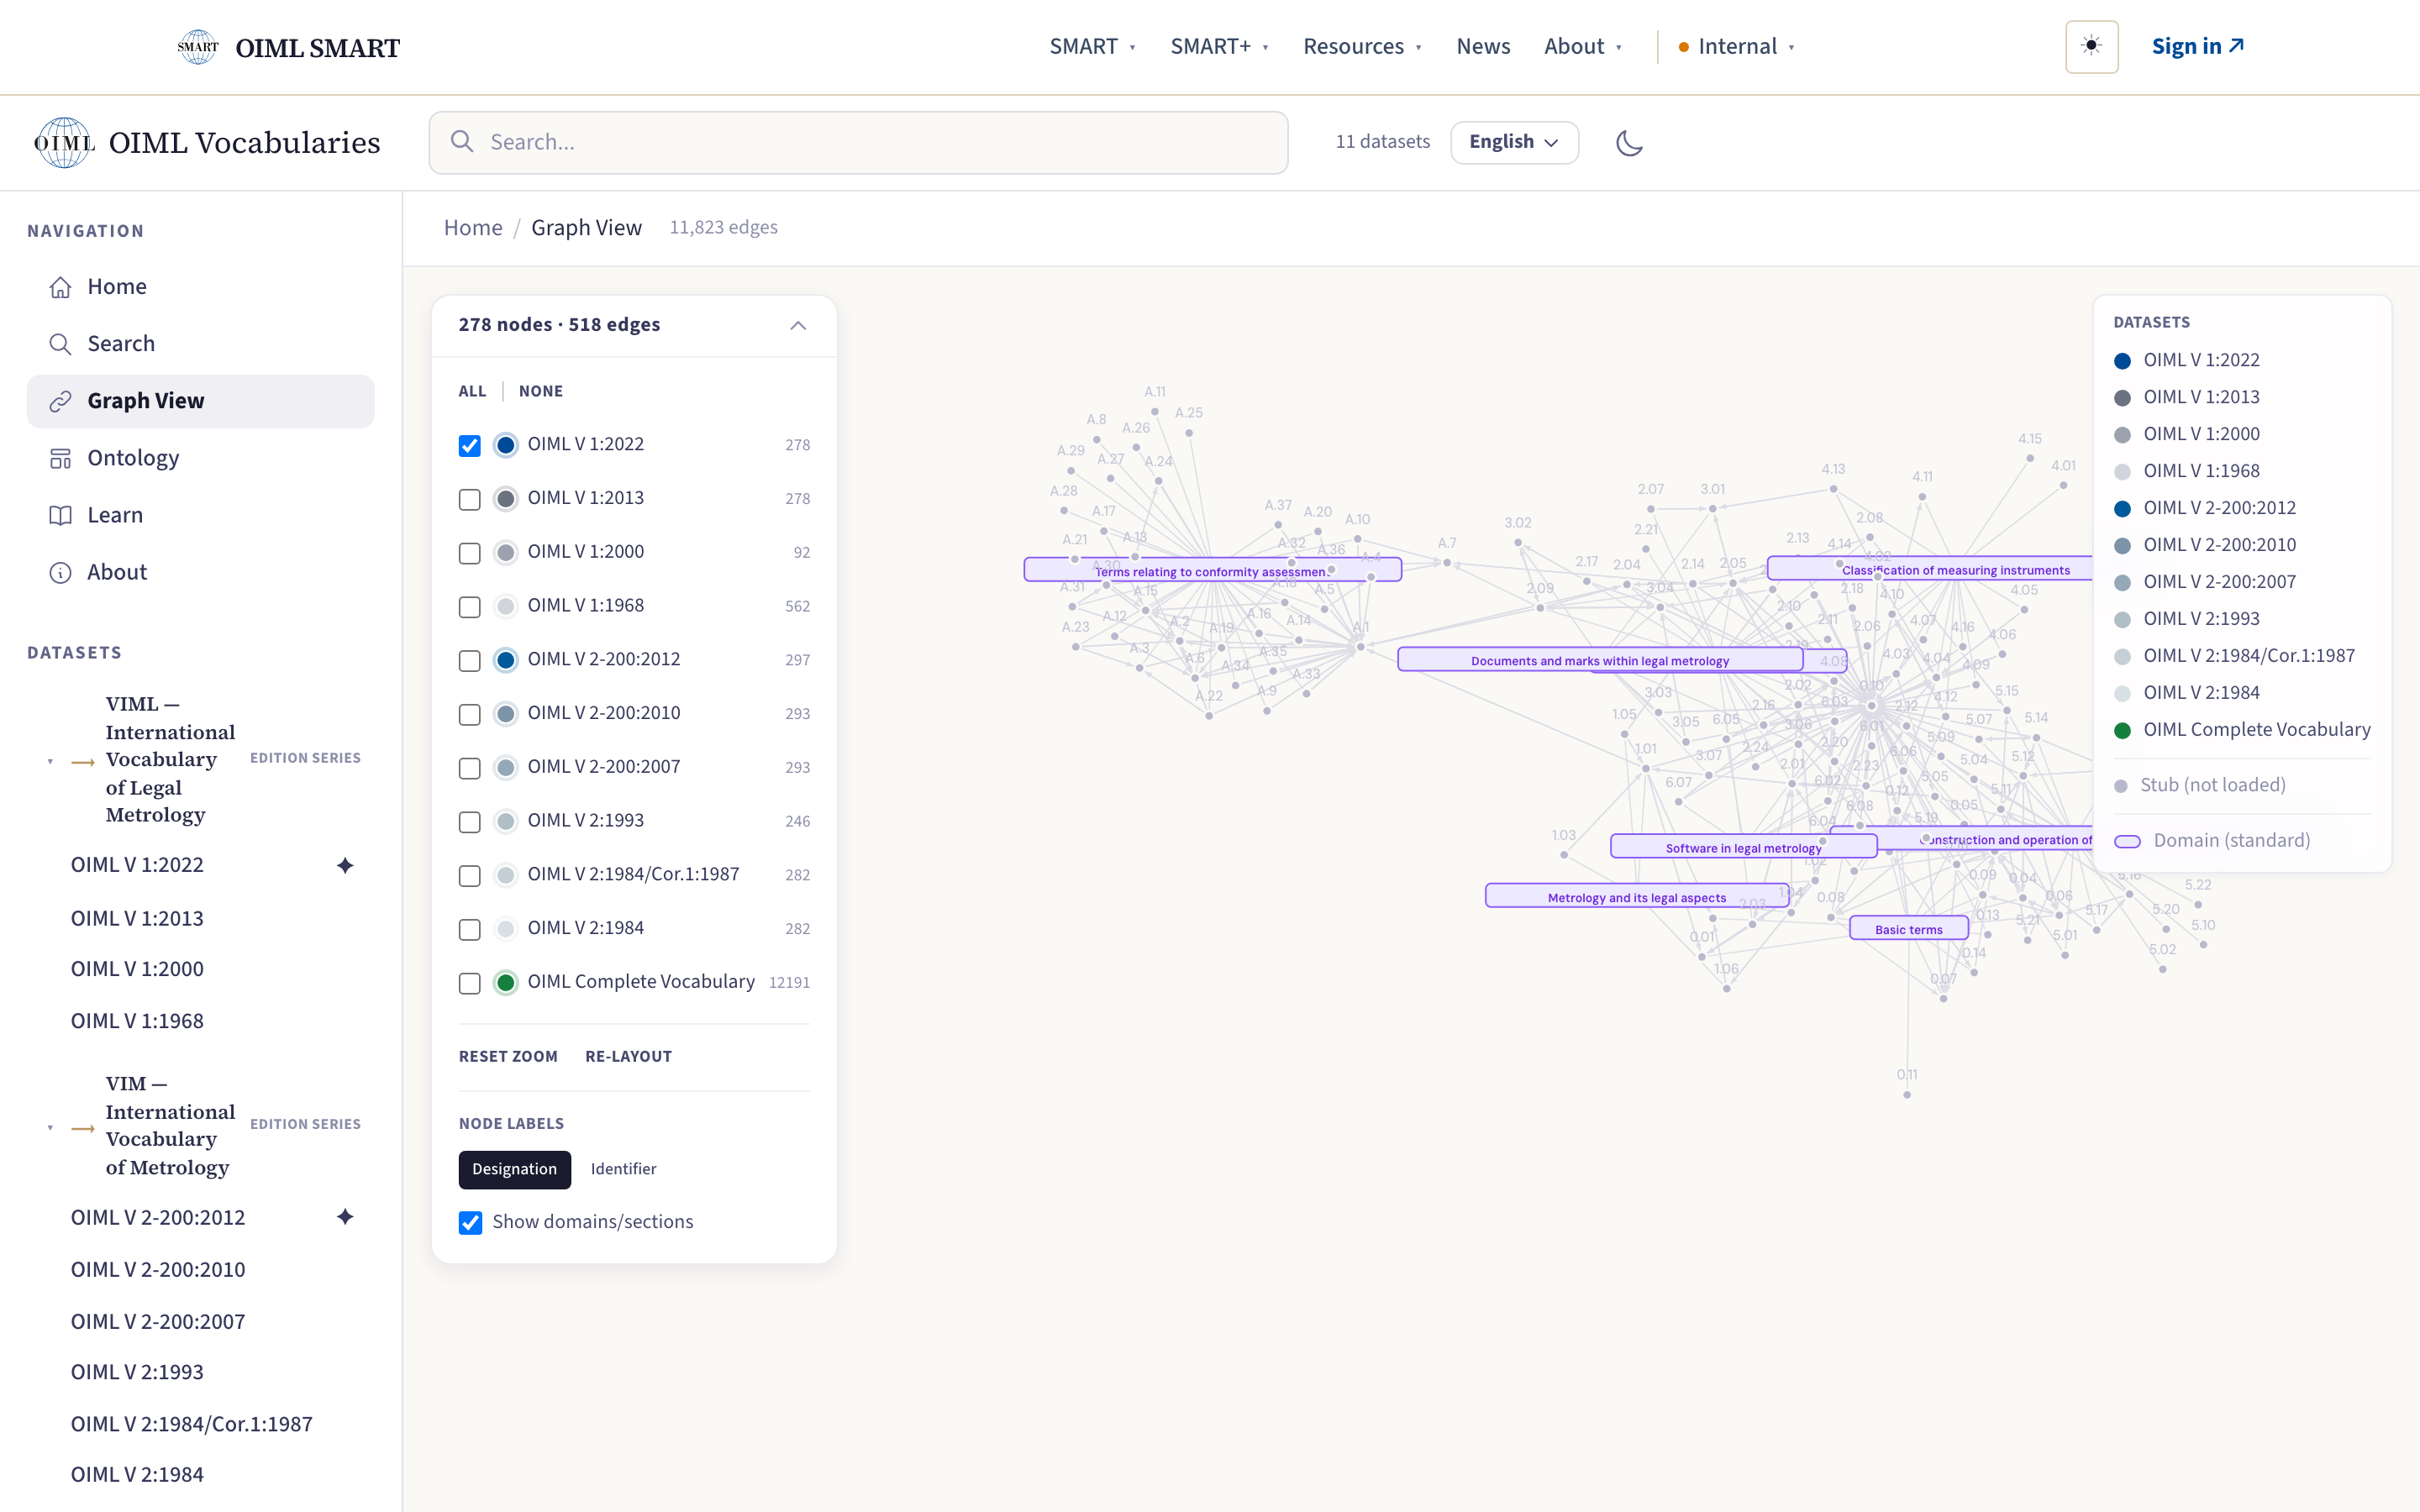
Task: Switch to dark mode via moon icon
Action: point(1629,143)
